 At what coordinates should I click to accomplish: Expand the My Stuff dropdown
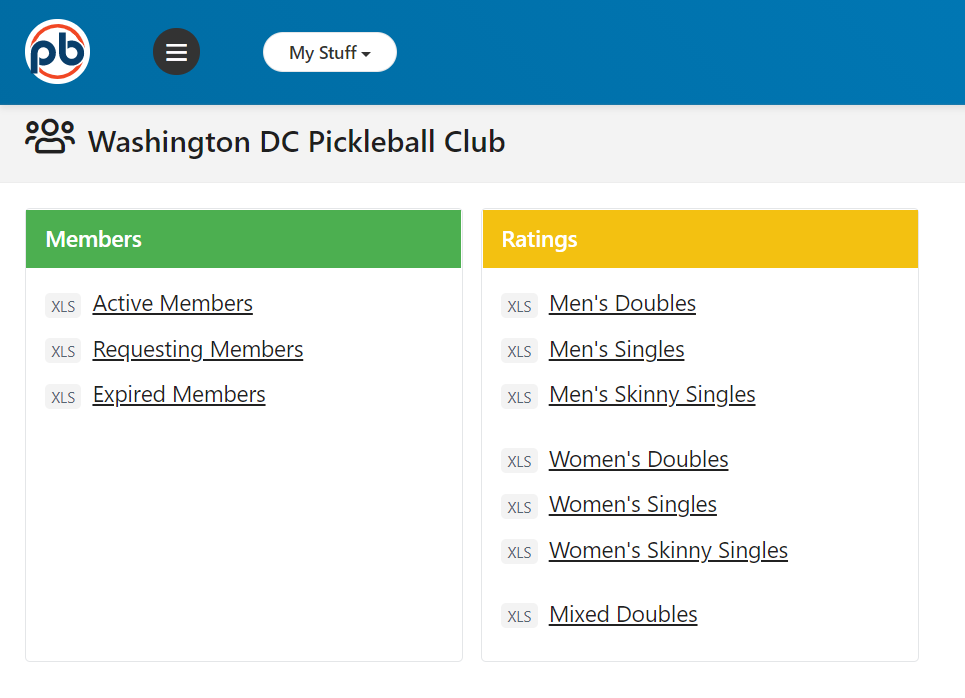click(329, 53)
